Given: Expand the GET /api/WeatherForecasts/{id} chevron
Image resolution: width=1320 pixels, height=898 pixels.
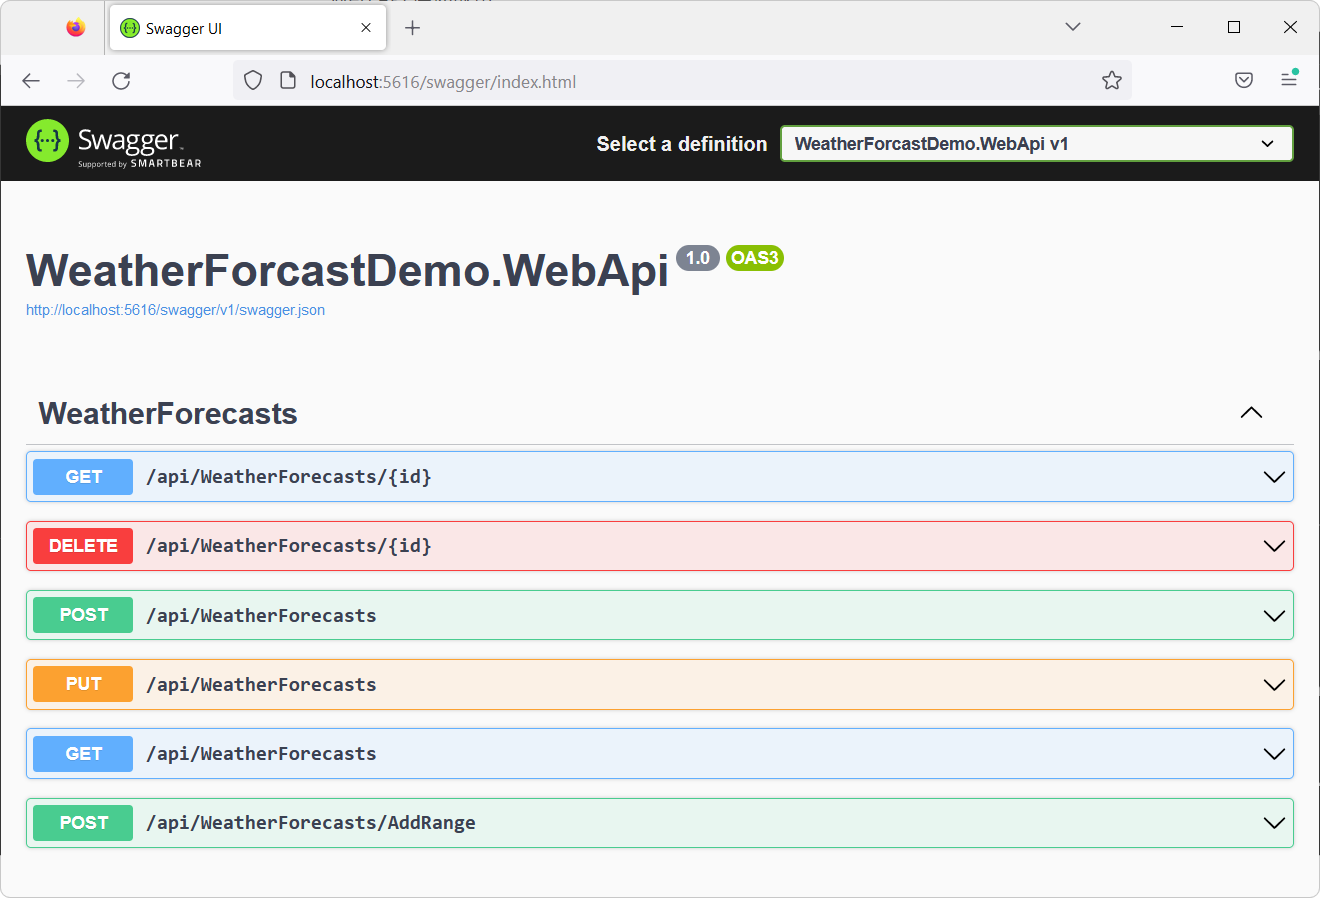Looking at the screenshot, I should tap(1274, 477).
